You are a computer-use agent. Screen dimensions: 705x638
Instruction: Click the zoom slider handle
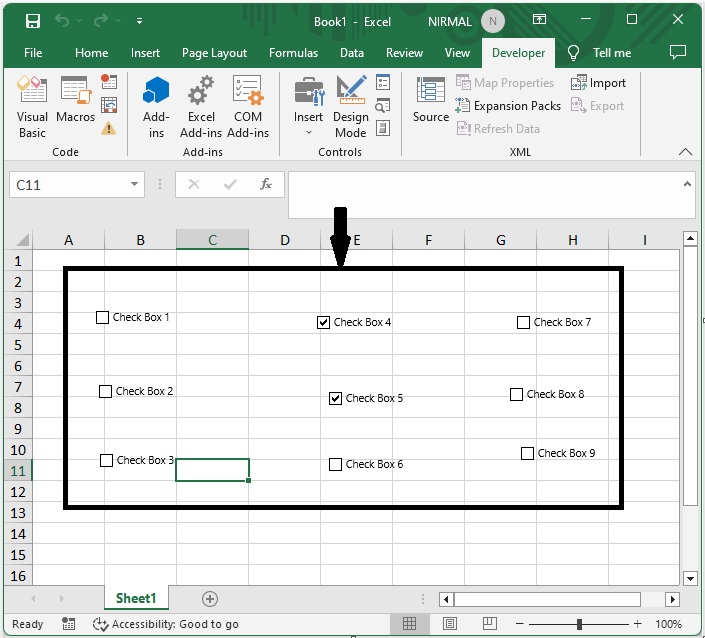[579, 624]
